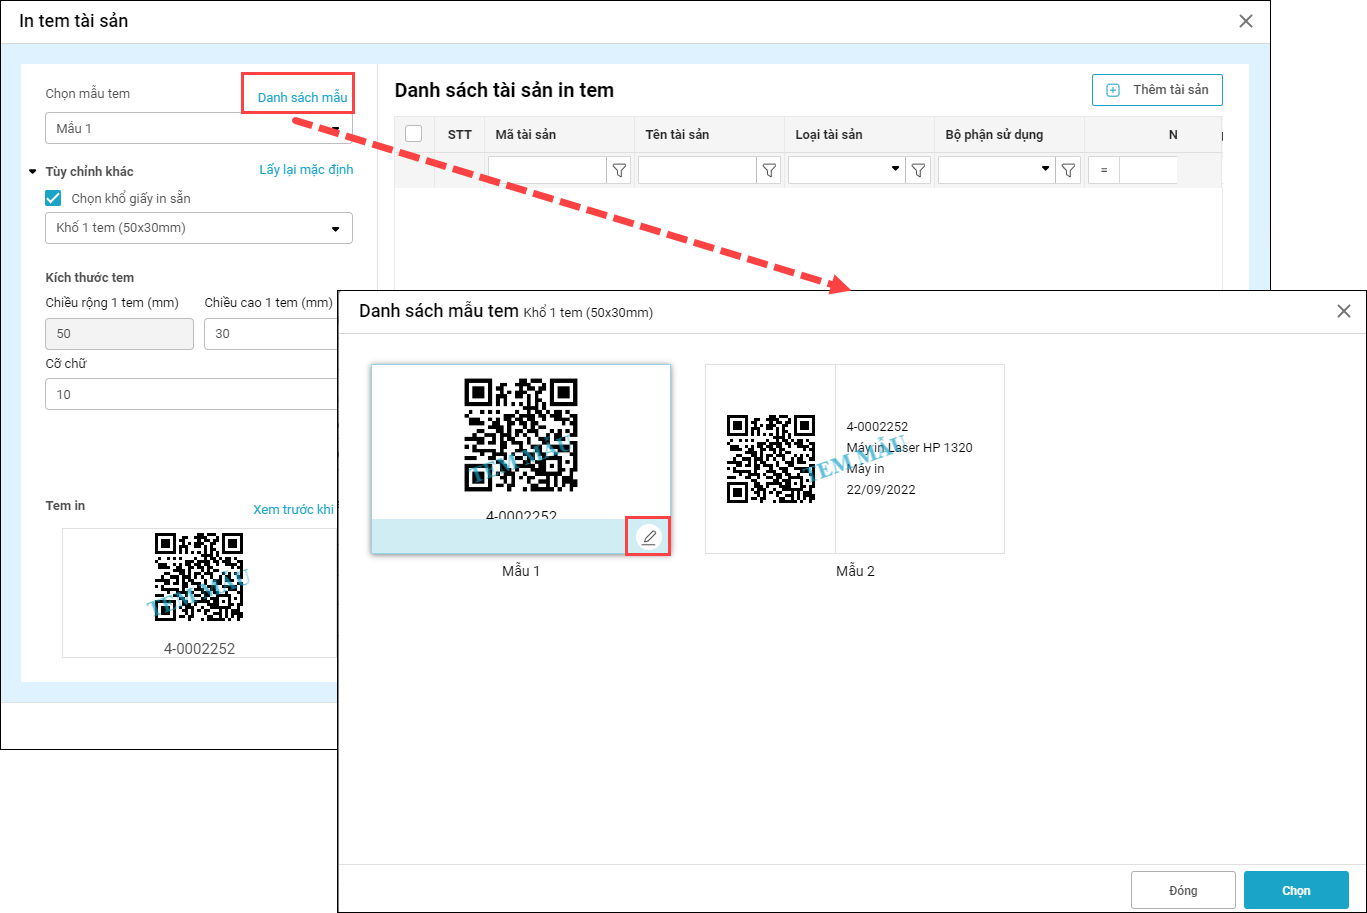Open the Loại tài sản filter dropdown

(x=846, y=171)
